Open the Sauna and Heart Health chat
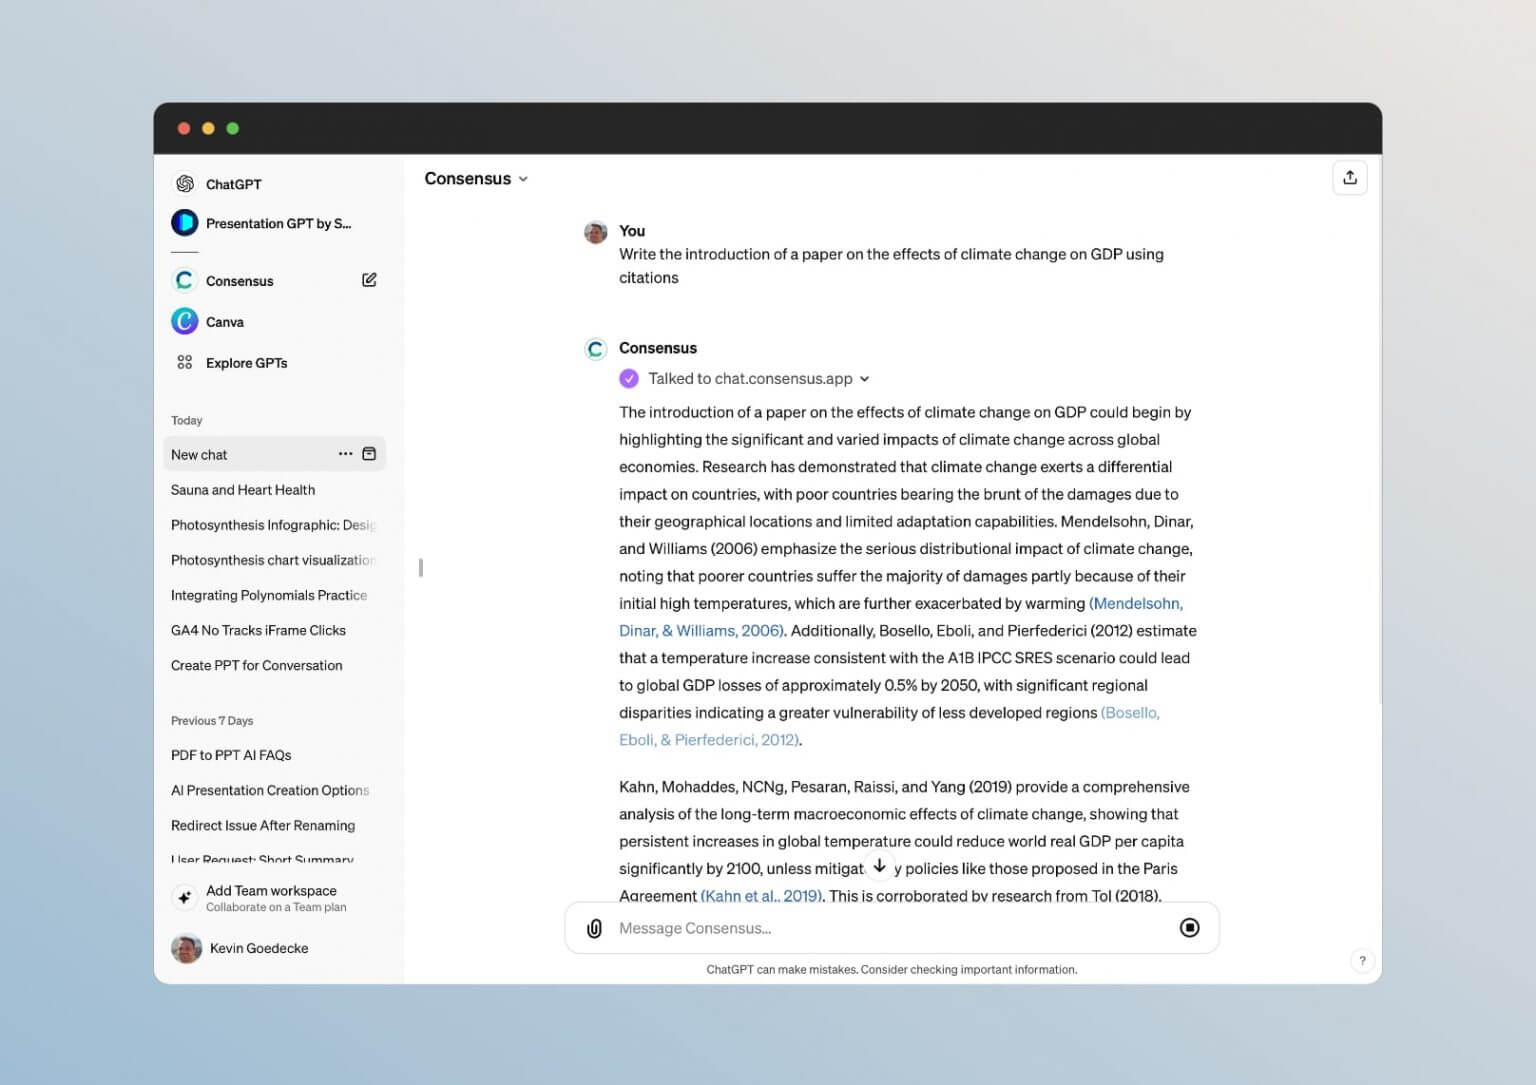 [x=243, y=490]
